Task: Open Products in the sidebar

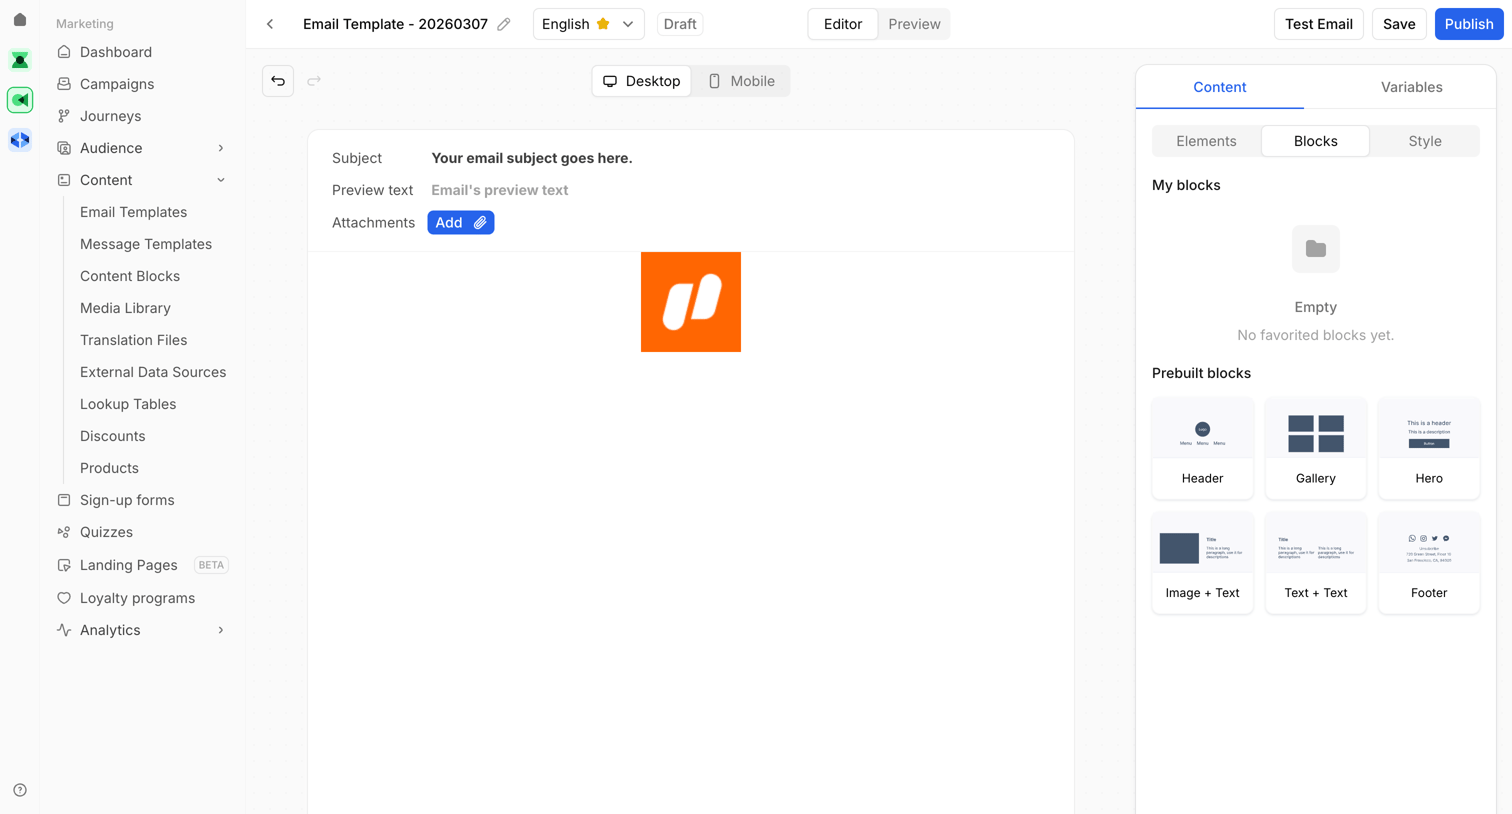Action: pyautogui.click(x=109, y=468)
